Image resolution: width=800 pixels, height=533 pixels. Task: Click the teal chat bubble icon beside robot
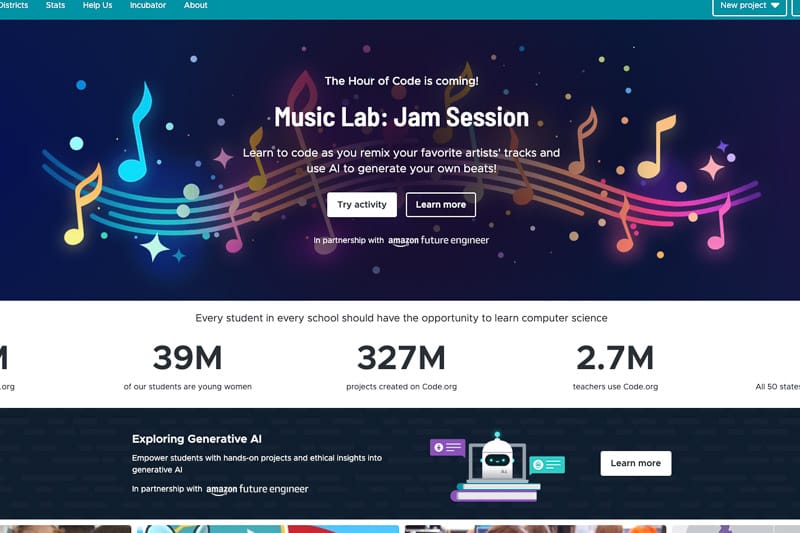(547, 465)
